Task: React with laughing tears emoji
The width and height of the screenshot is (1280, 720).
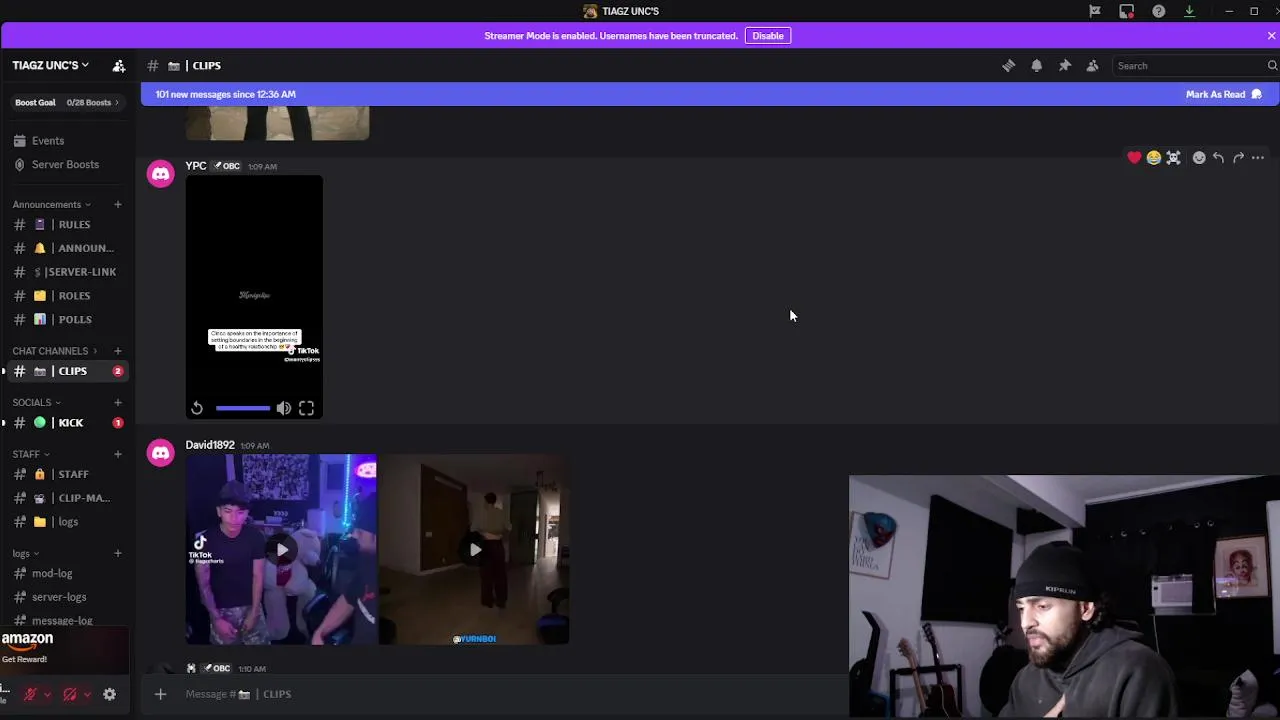Action: pyautogui.click(x=1154, y=158)
